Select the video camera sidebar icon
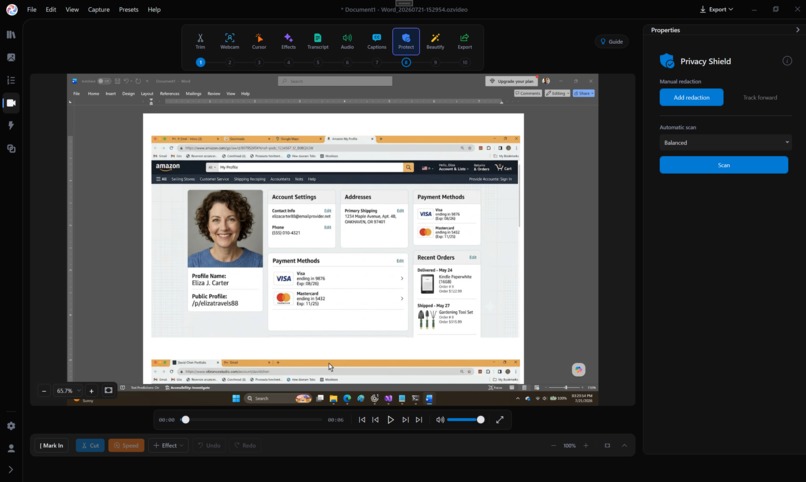The image size is (806, 482). tap(11, 103)
